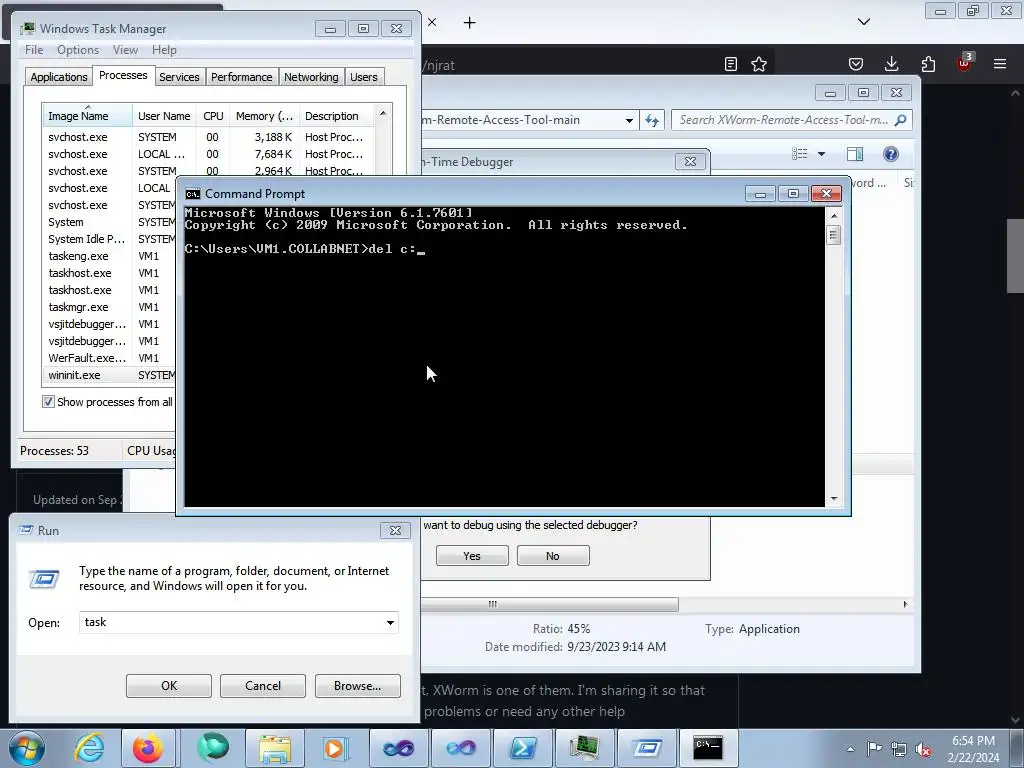Image resolution: width=1024 pixels, height=768 pixels.
Task: Open Task Manager File menu
Action: coord(34,50)
